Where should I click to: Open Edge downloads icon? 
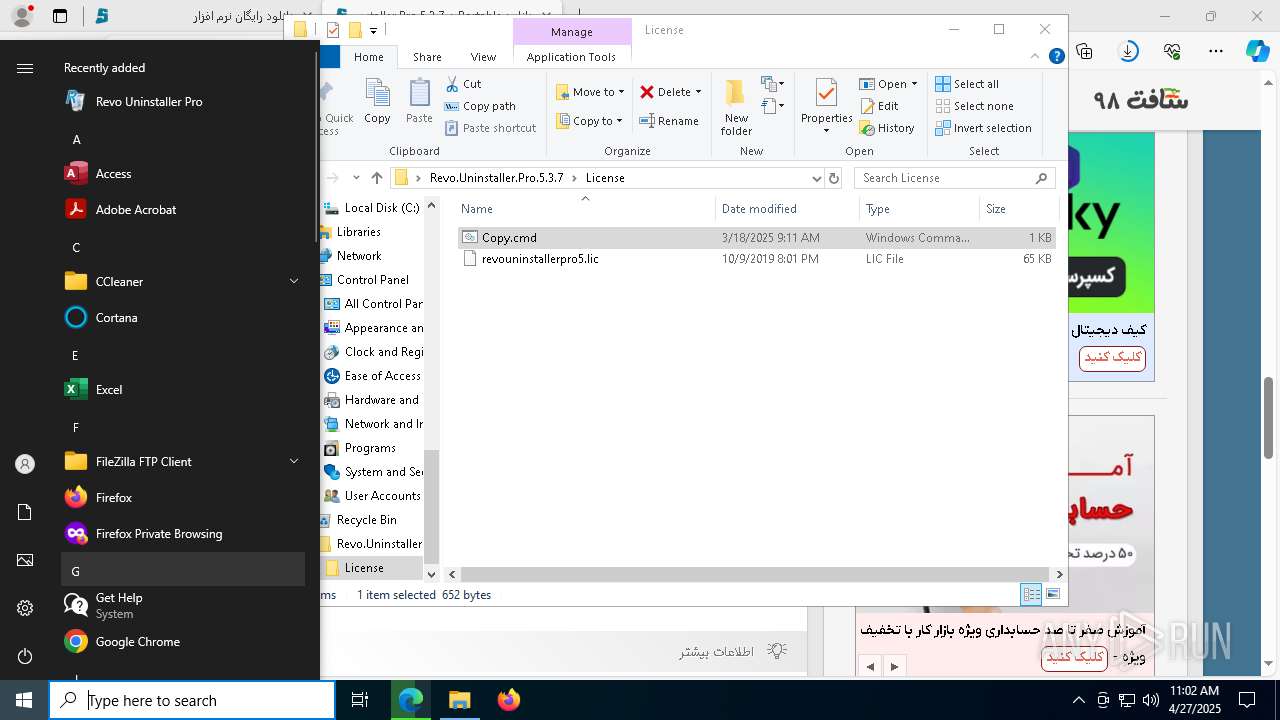point(1128,50)
